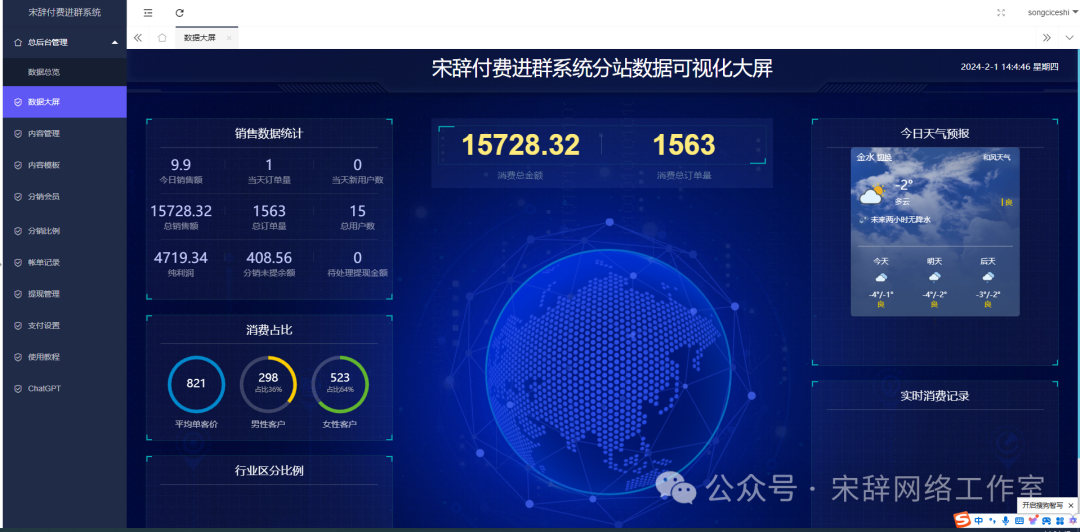The height and width of the screenshot is (532, 1080).
Task: Open 内容模板 in the sidebar
Action: [63, 165]
